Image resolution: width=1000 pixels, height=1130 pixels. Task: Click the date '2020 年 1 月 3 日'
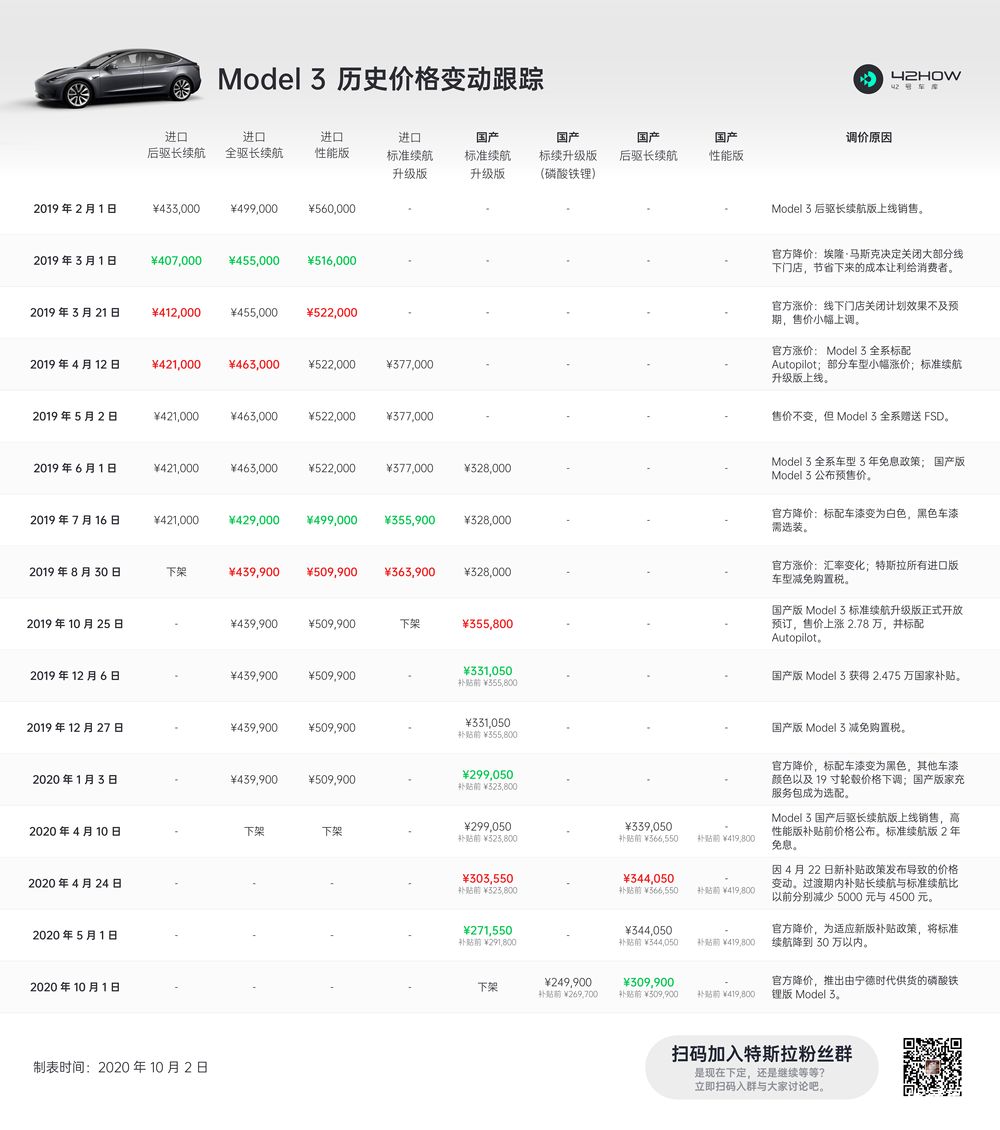(x=75, y=780)
